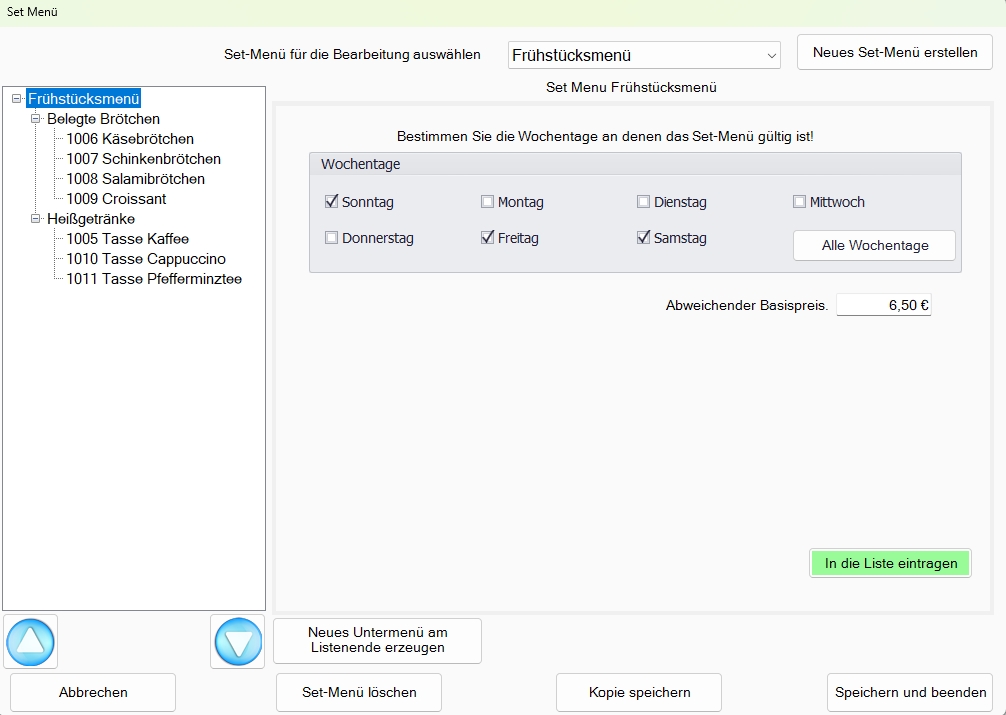Click Set-Menü löschen button

click(359, 692)
